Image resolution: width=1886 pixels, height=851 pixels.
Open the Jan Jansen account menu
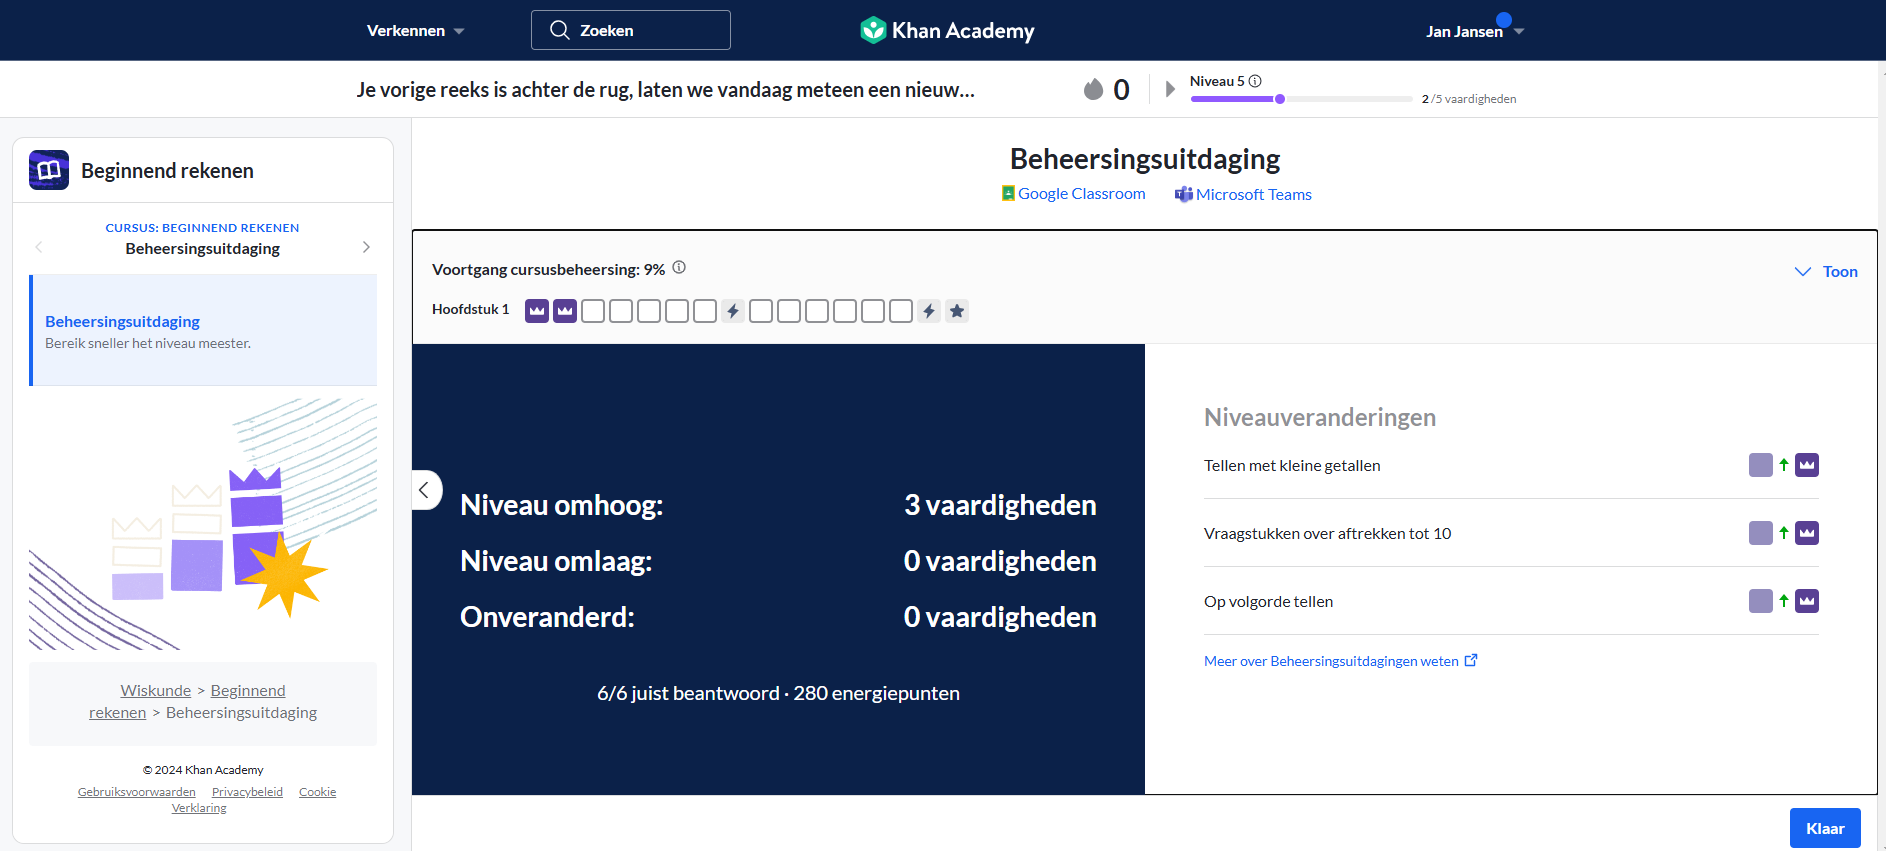(1474, 31)
